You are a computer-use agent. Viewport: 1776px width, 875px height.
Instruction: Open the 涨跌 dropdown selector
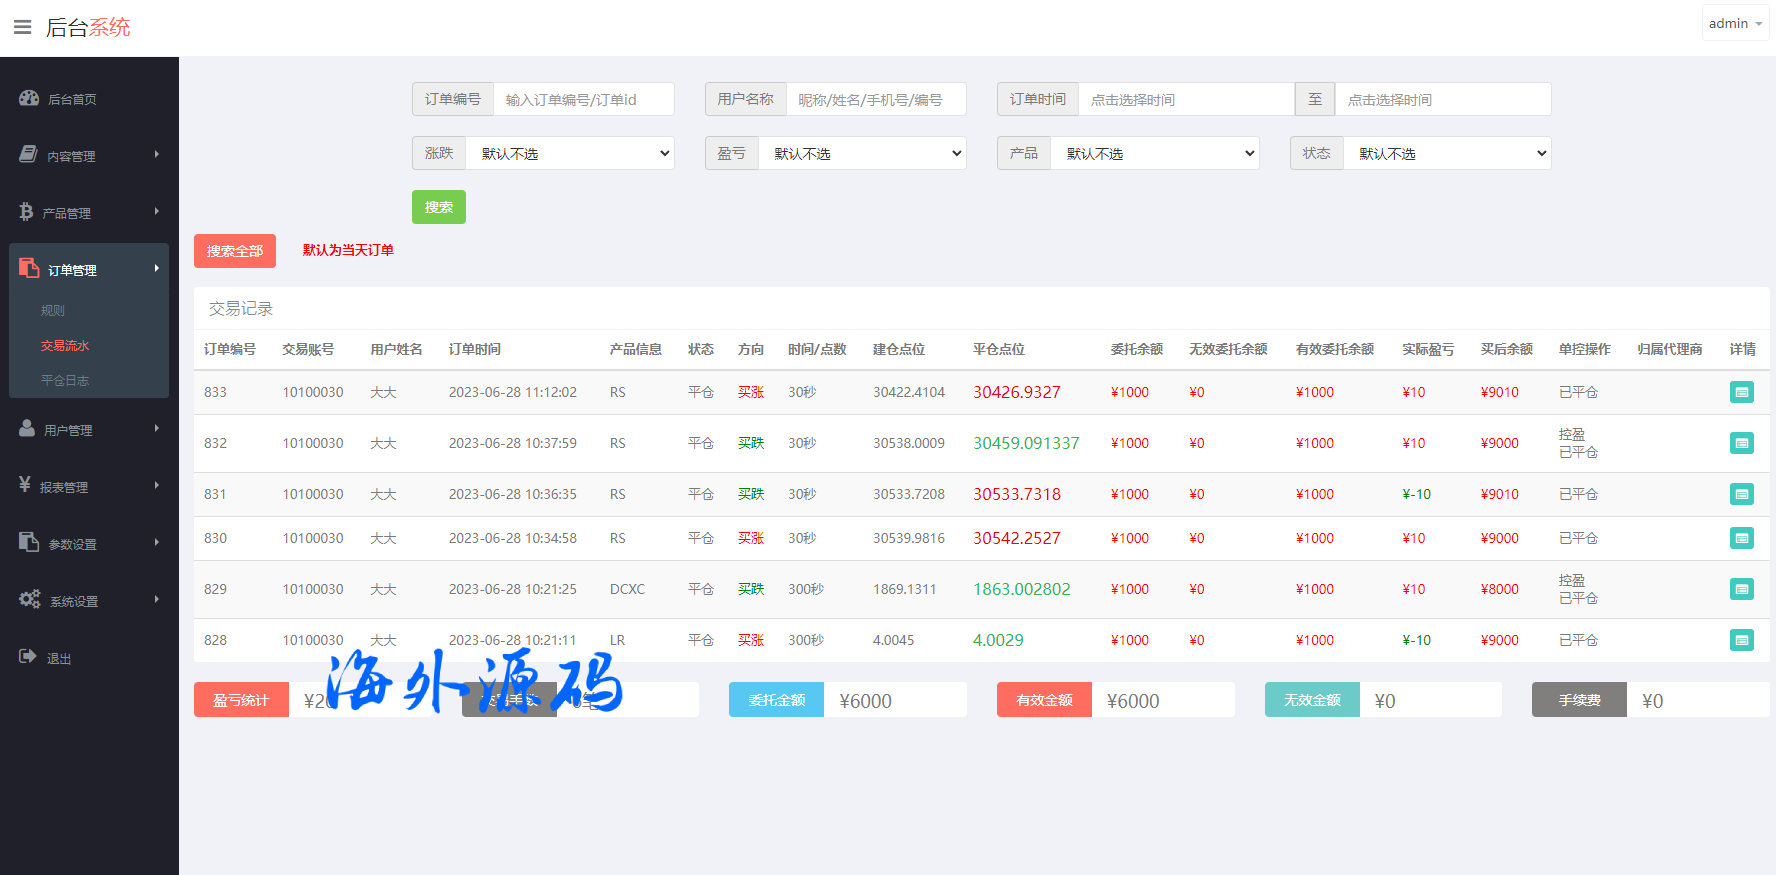(x=570, y=153)
